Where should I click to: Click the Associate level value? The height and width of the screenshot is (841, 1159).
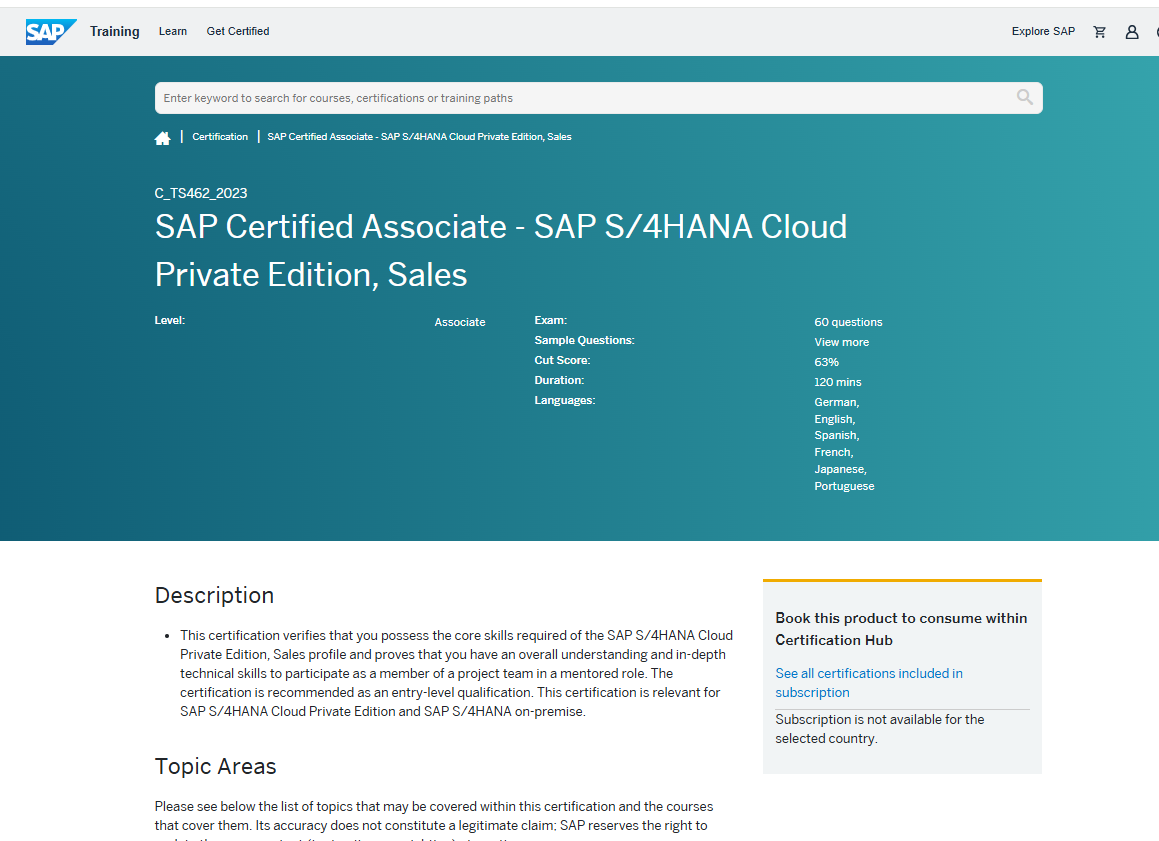460,322
